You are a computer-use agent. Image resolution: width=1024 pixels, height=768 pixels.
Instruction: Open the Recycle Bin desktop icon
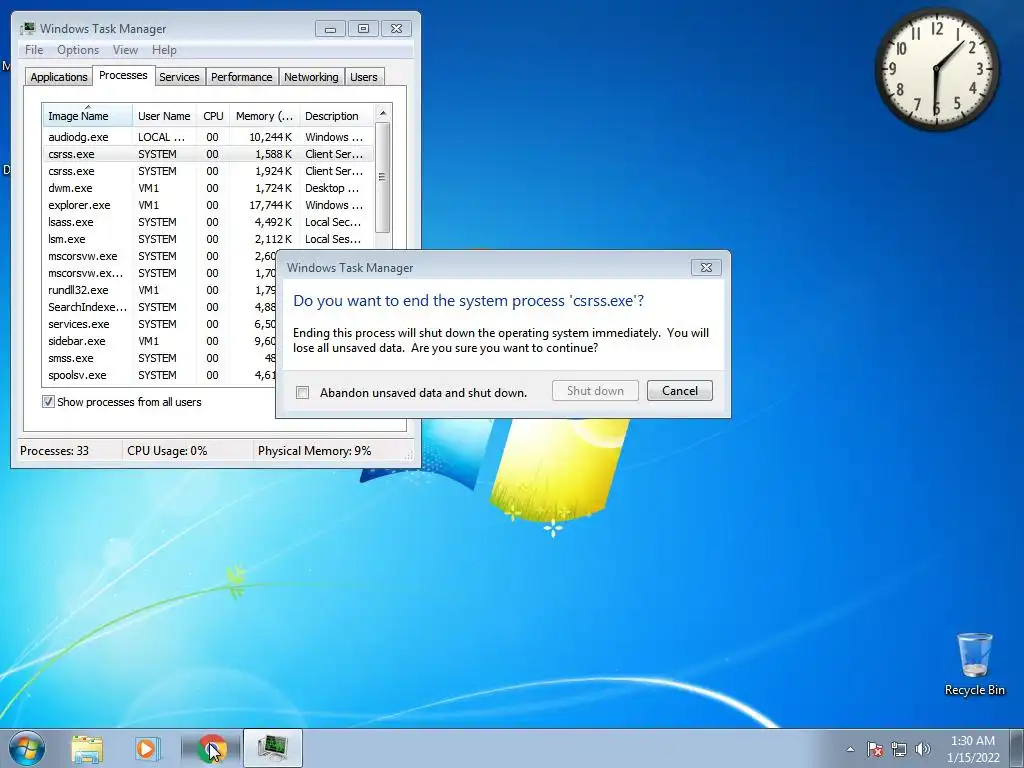pos(974,664)
